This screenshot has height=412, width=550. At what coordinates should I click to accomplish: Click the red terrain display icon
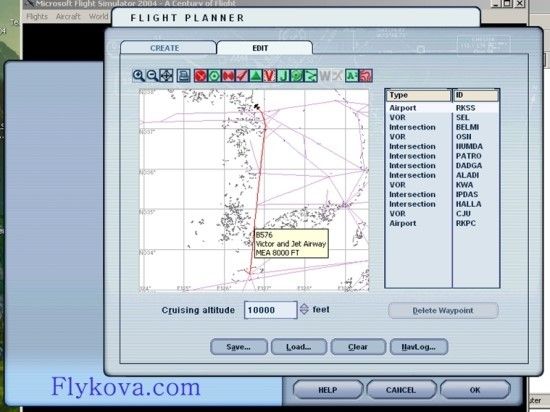[366, 75]
